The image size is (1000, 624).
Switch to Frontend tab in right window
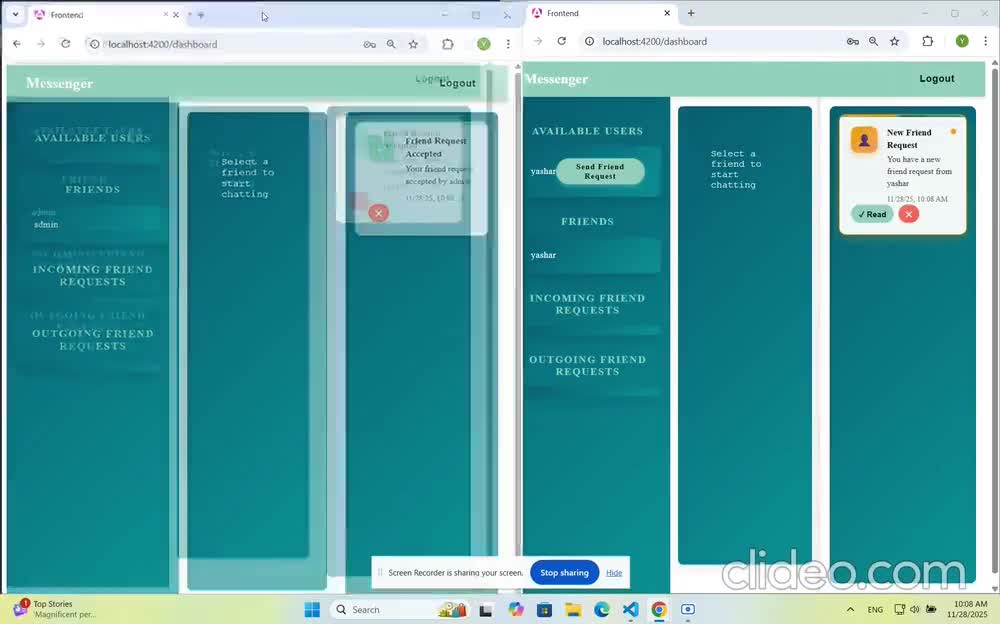601,13
